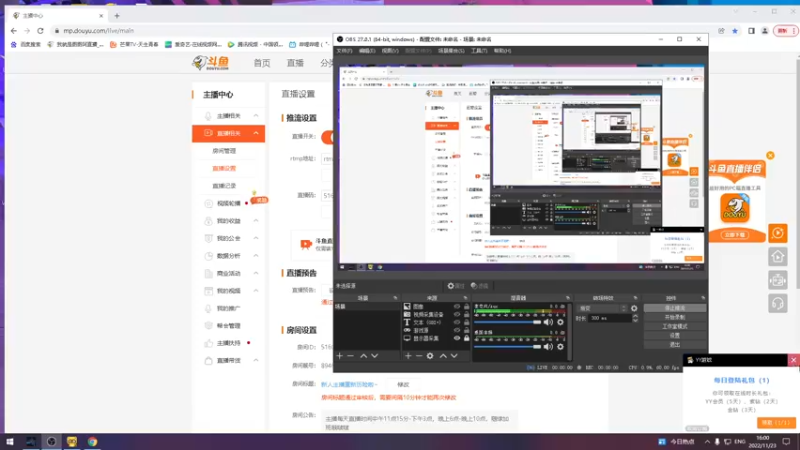Toggle visibility of the image source

[457, 307]
